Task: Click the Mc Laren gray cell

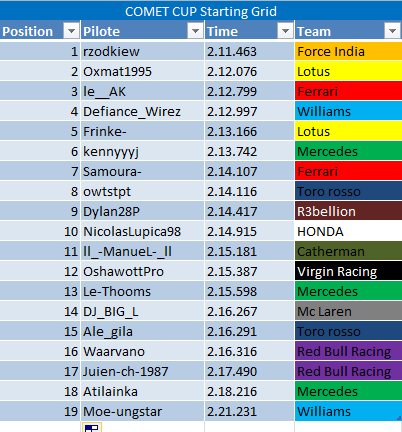Action: tap(348, 311)
